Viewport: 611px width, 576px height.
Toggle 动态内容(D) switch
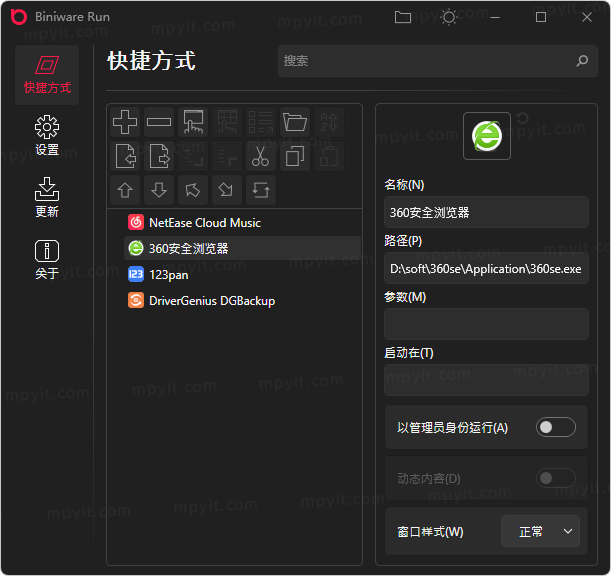[x=556, y=478]
